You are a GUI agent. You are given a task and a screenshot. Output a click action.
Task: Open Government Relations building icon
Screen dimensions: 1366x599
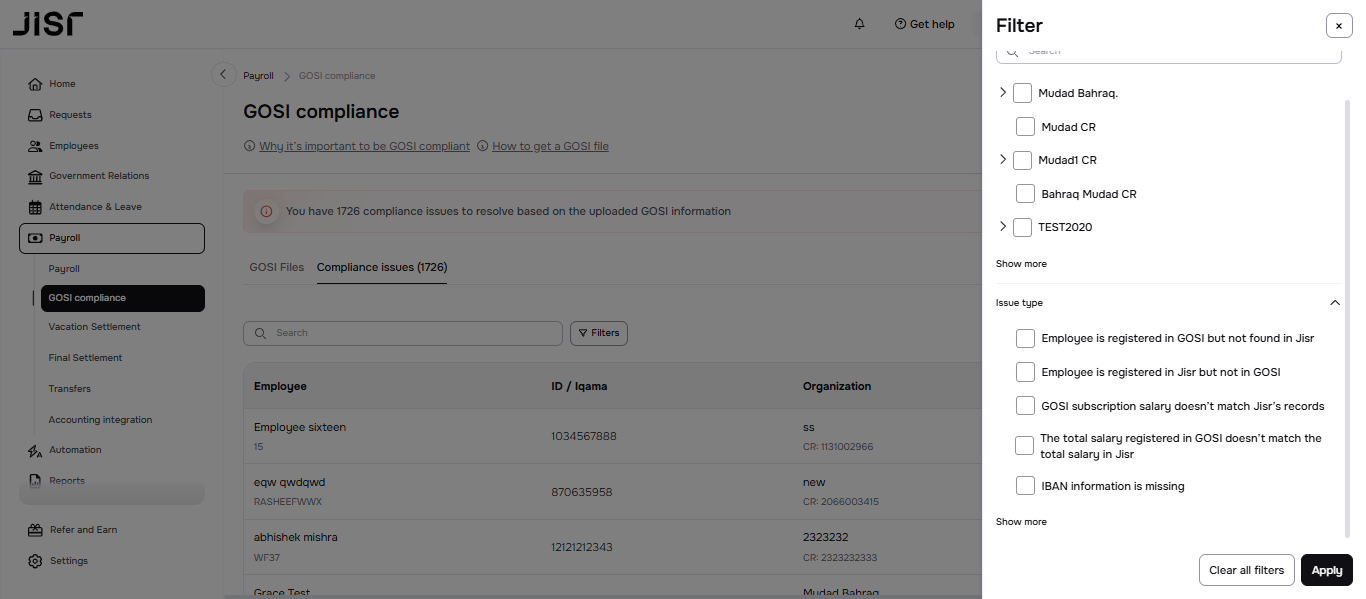tap(36, 177)
